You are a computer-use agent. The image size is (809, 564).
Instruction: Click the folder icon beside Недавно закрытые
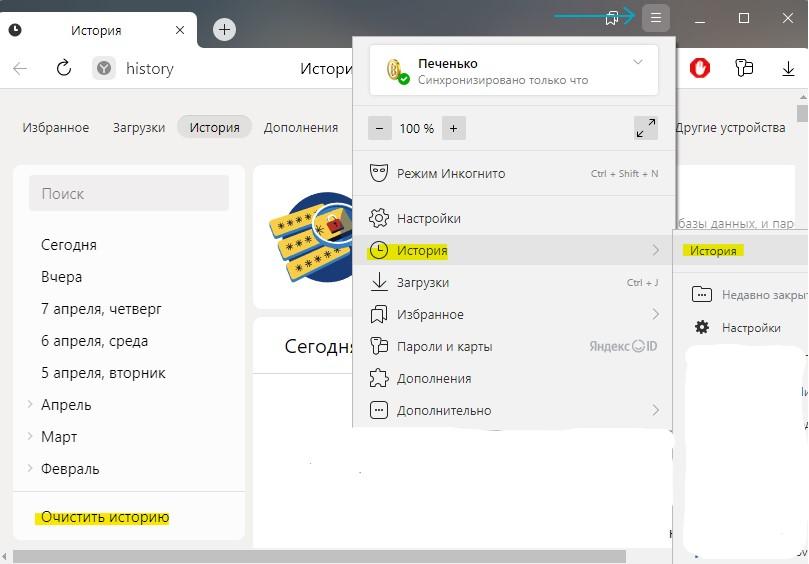pos(702,294)
